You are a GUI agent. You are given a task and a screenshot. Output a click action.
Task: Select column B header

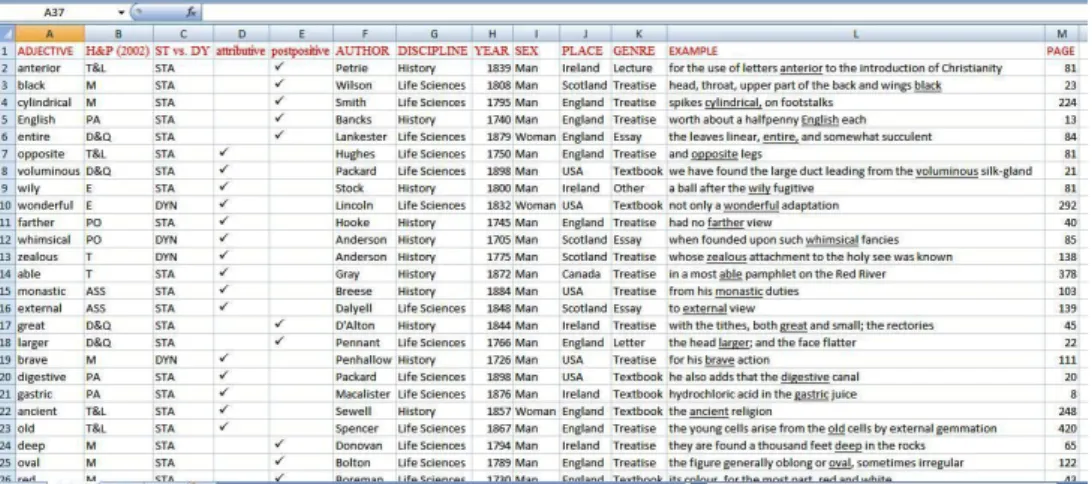[118, 33]
